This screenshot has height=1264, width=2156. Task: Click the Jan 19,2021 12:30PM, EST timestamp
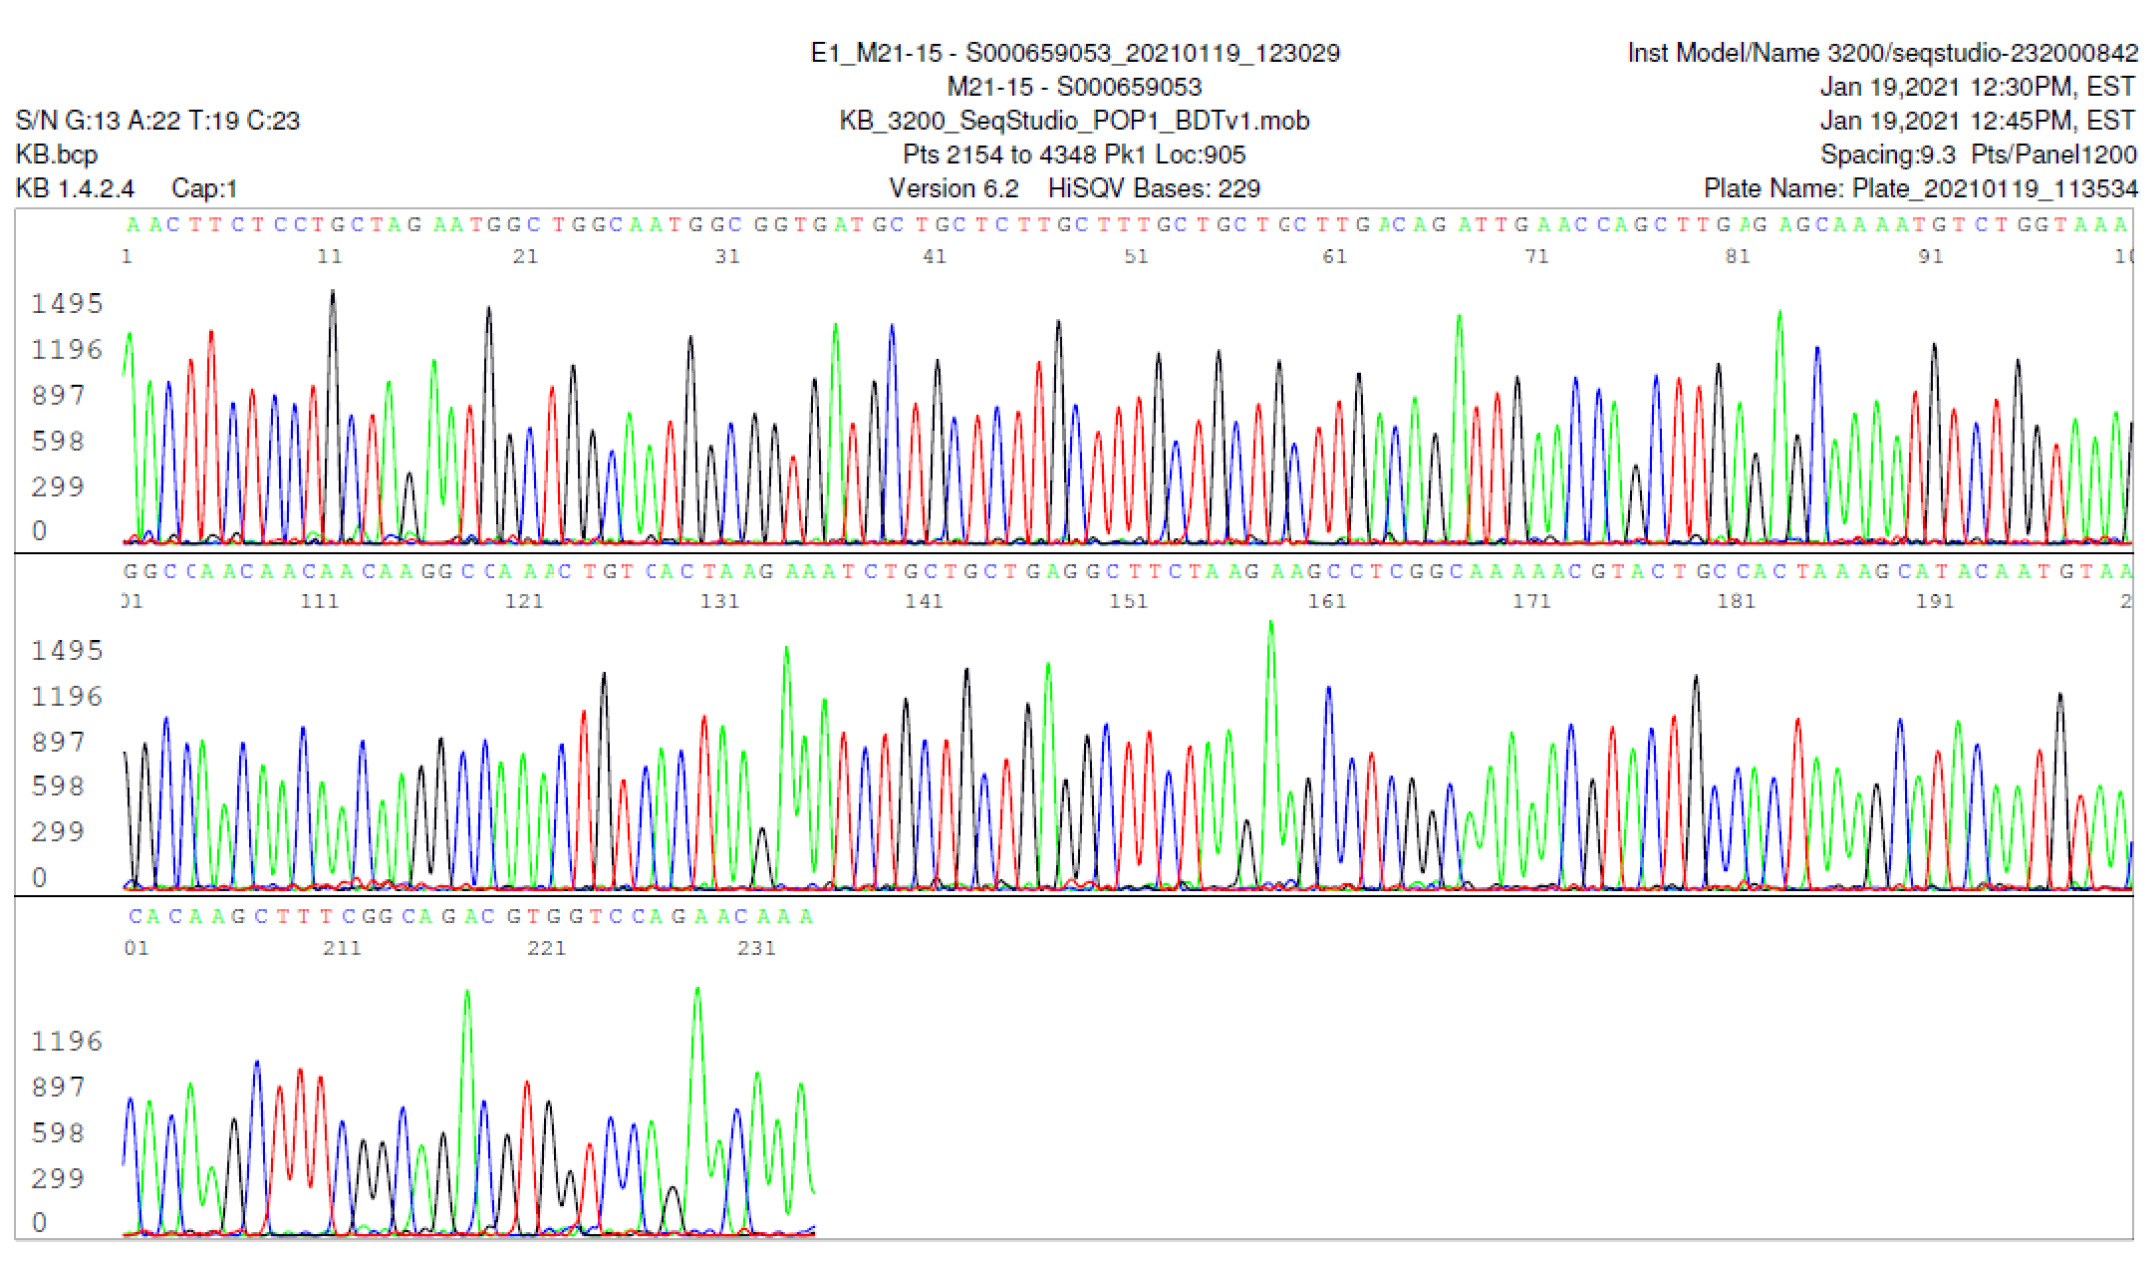[1976, 87]
